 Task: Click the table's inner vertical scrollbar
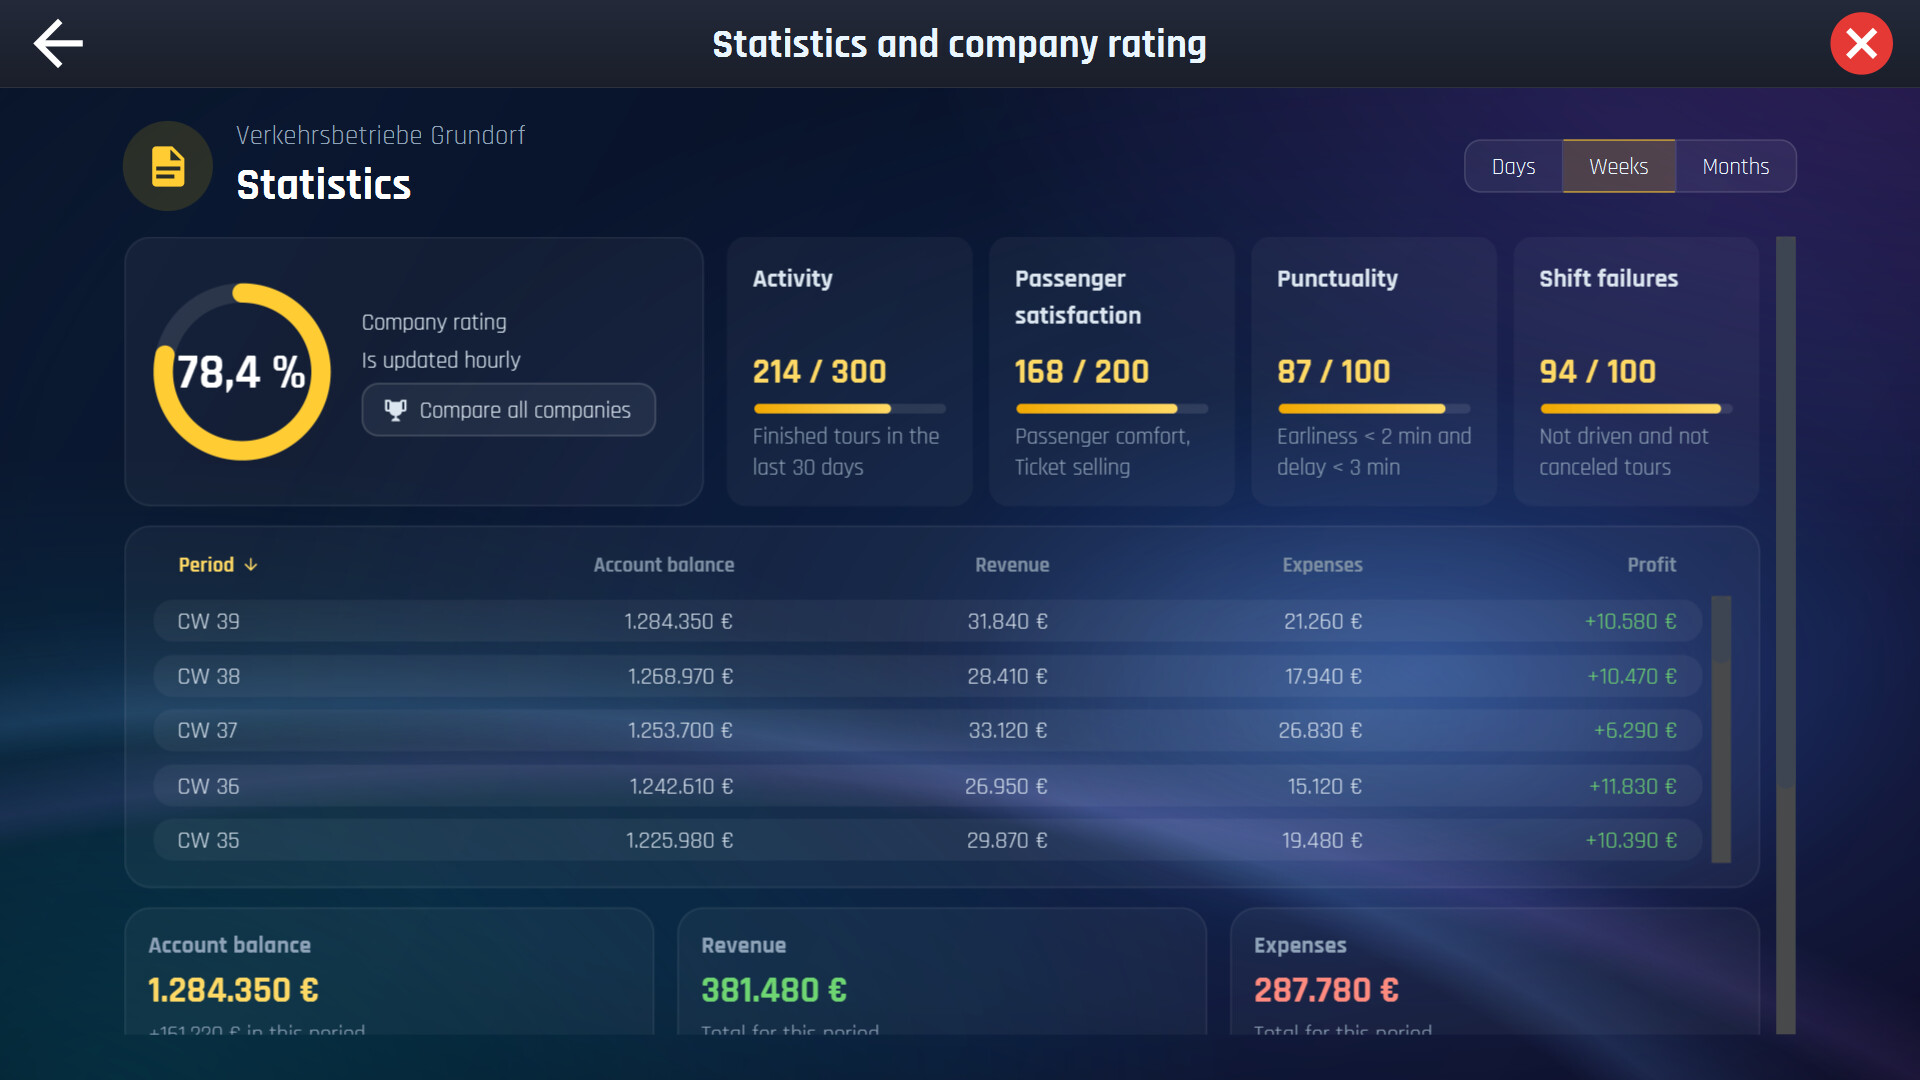1720,729
